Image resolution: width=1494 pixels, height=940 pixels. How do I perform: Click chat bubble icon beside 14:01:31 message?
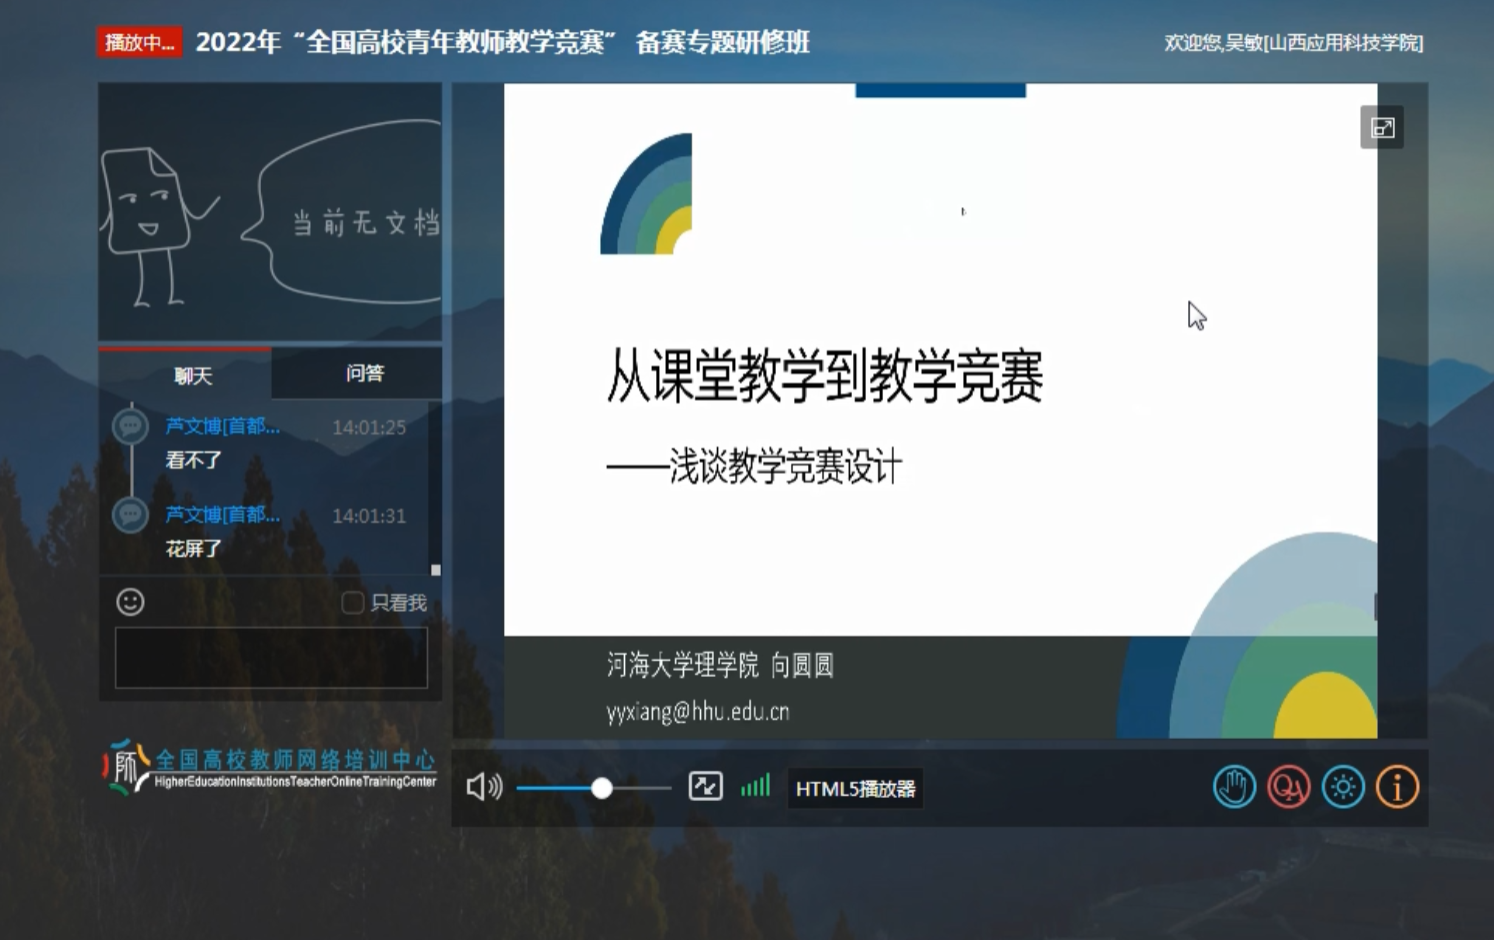tap(130, 515)
